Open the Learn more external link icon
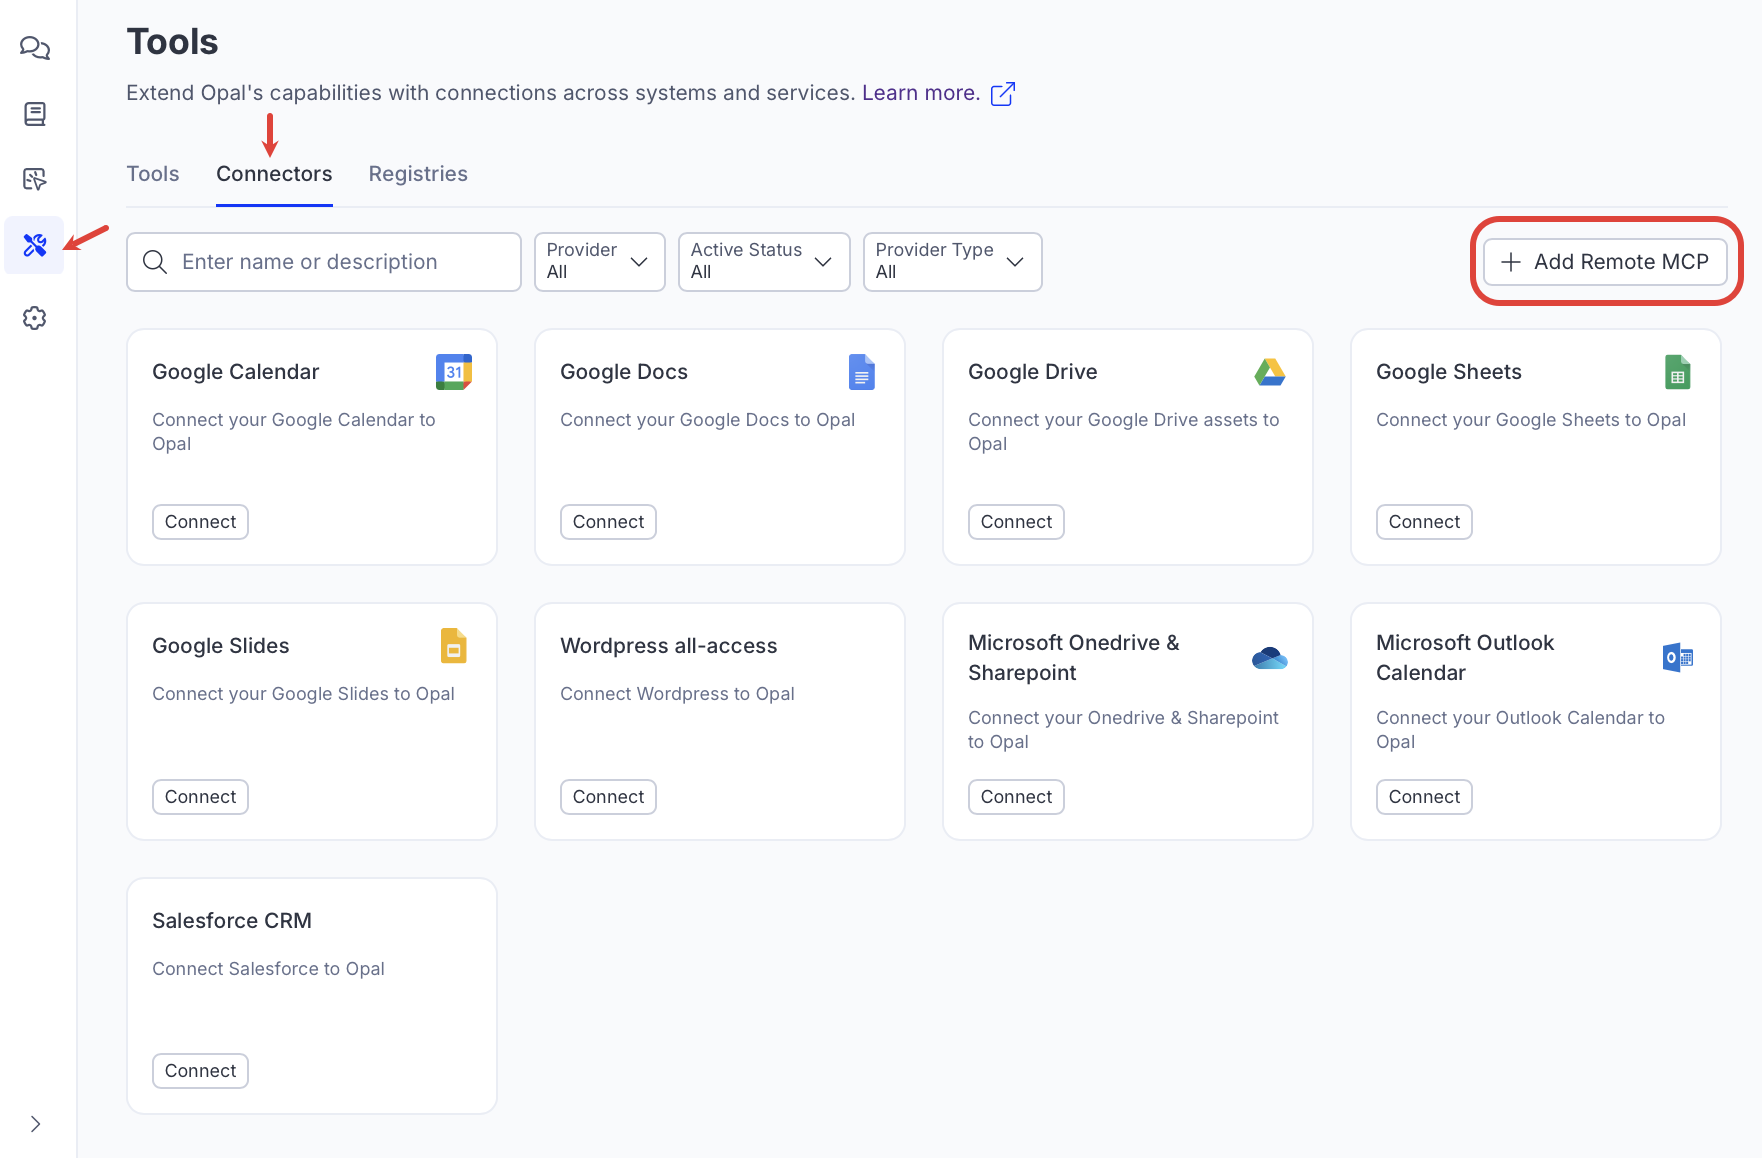This screenshot has width=1762, height=1158. (1002, 93)
